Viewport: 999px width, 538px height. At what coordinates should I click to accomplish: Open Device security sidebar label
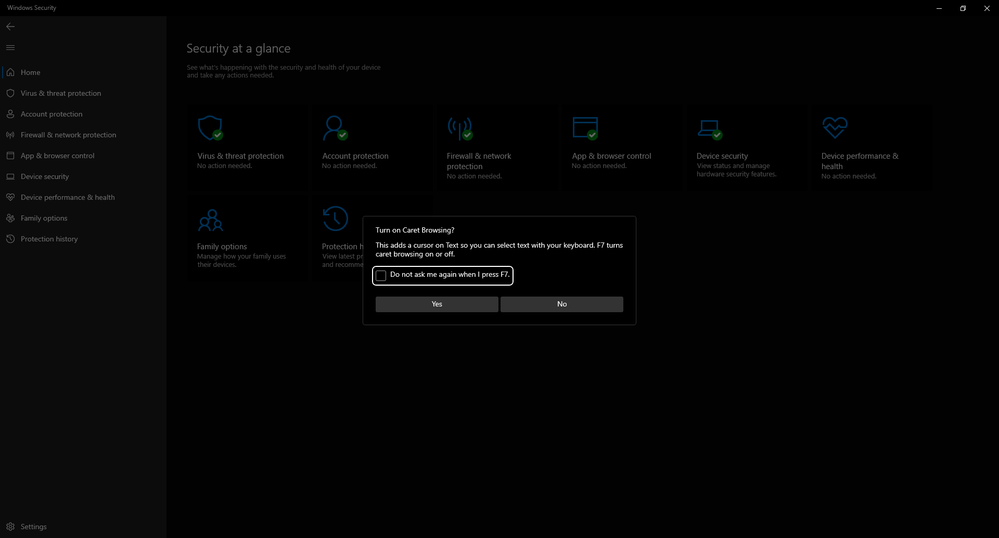45,177
